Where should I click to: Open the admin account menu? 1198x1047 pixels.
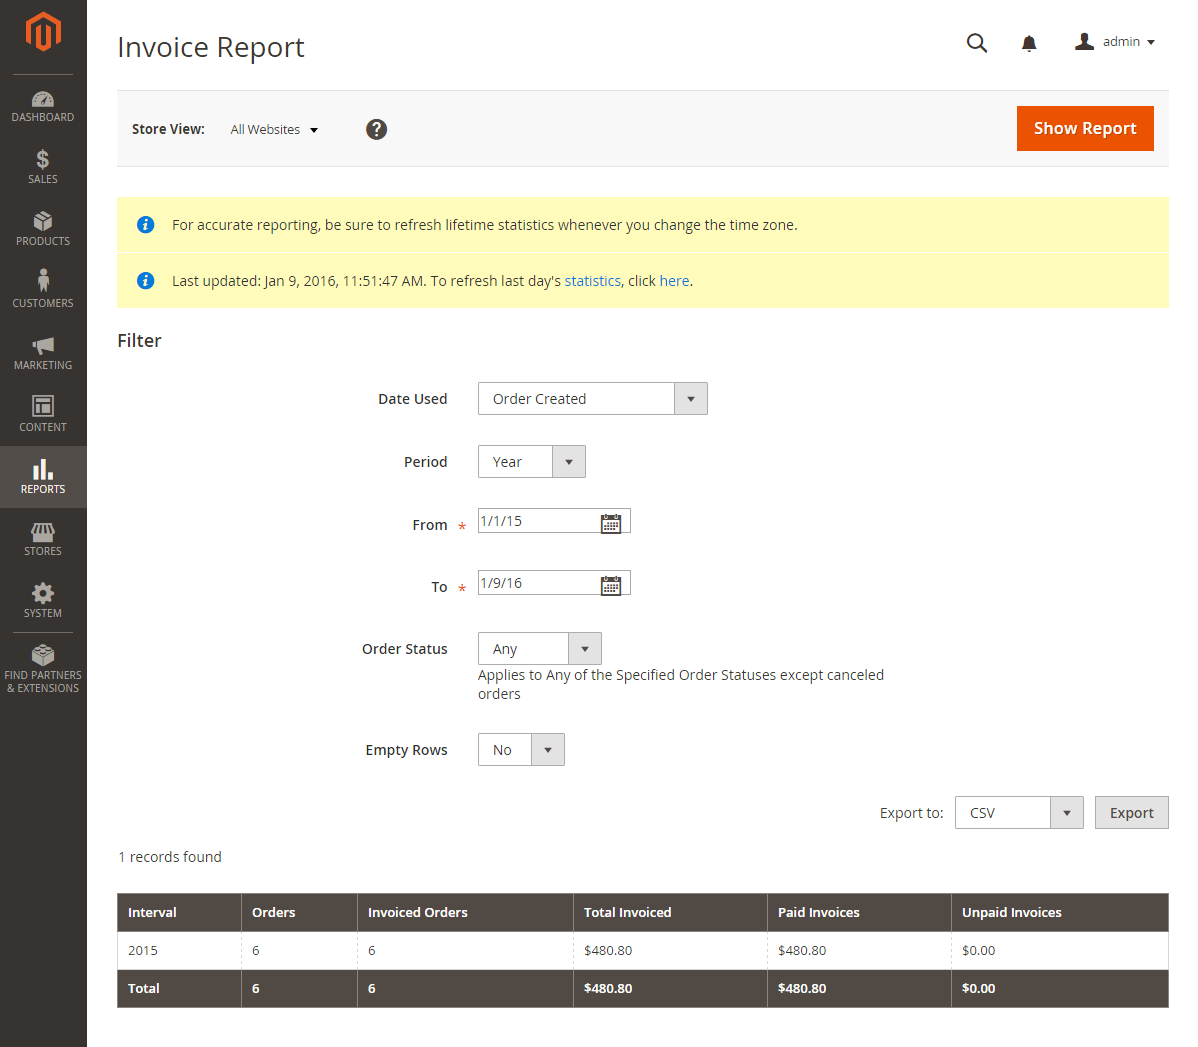(1115, 42)
